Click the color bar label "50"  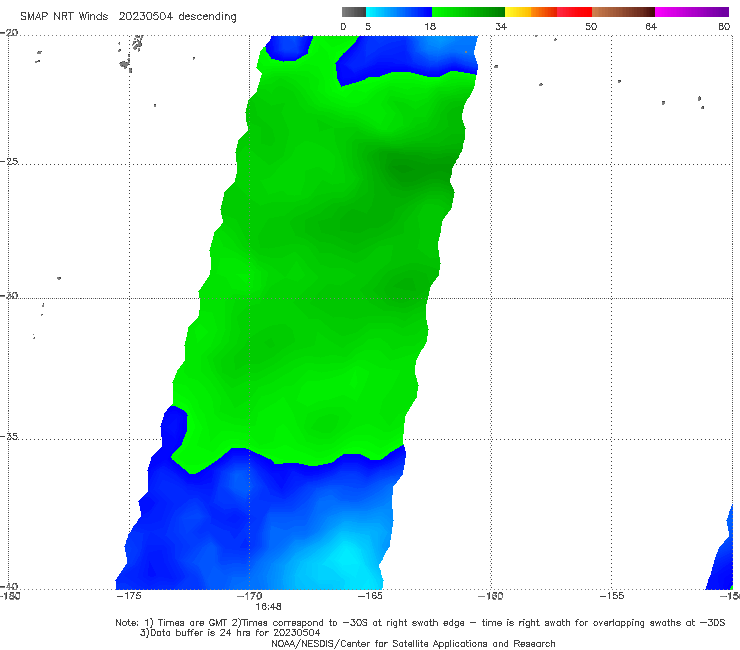coord(591,26)
